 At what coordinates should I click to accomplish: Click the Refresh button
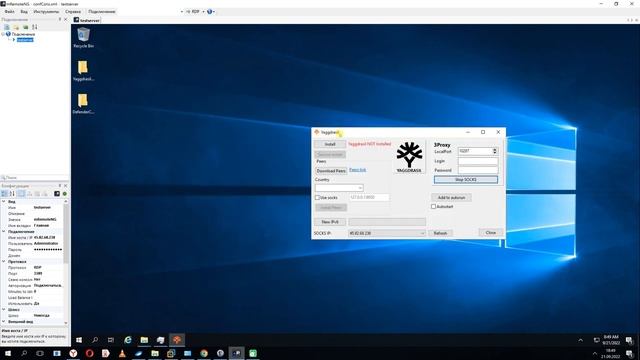pos(440,233)
